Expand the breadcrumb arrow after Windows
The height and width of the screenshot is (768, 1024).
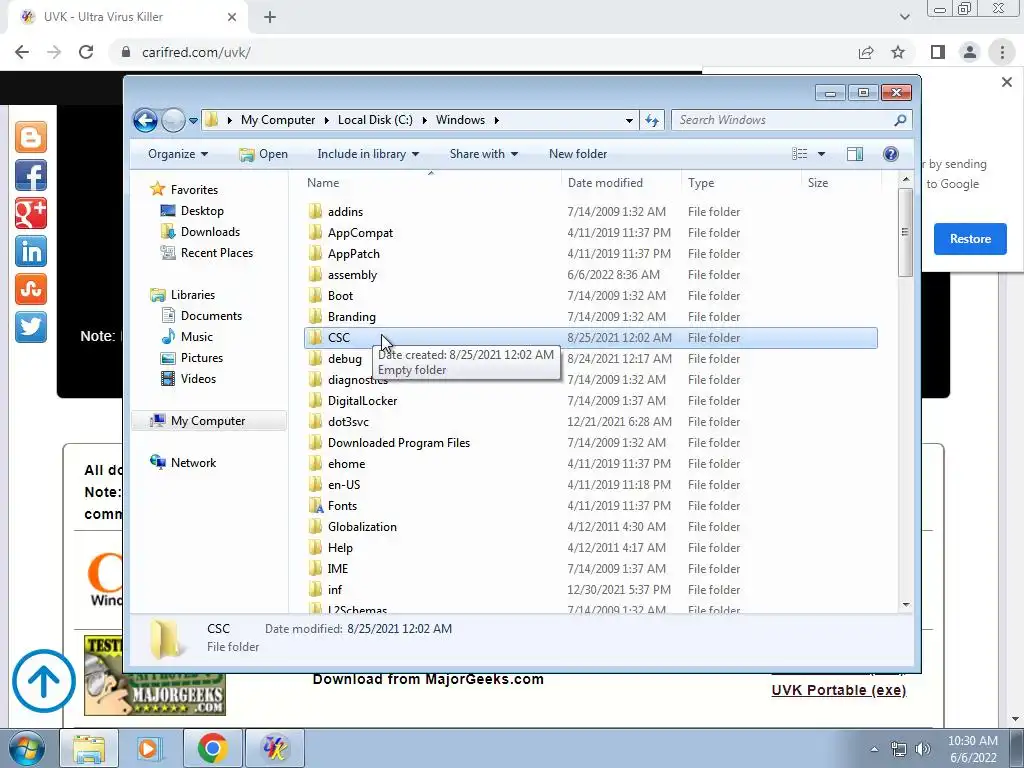pyautogui.click(x=496, y=120)
